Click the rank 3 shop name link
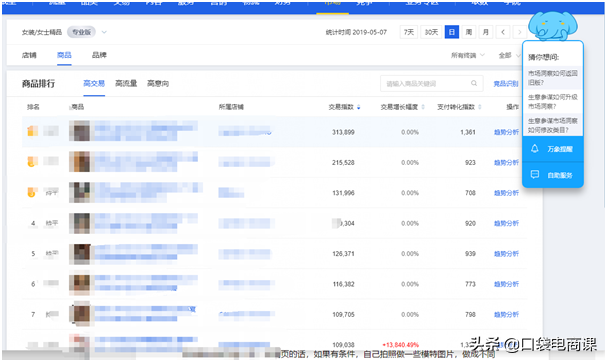Screen dimensions: 607x362 (x=231, y=192)
